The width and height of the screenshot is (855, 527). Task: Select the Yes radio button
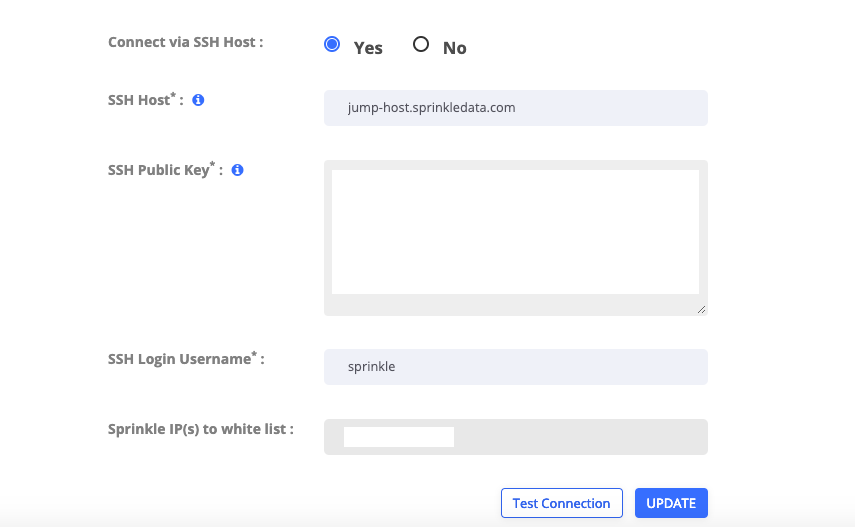[332, 45]
